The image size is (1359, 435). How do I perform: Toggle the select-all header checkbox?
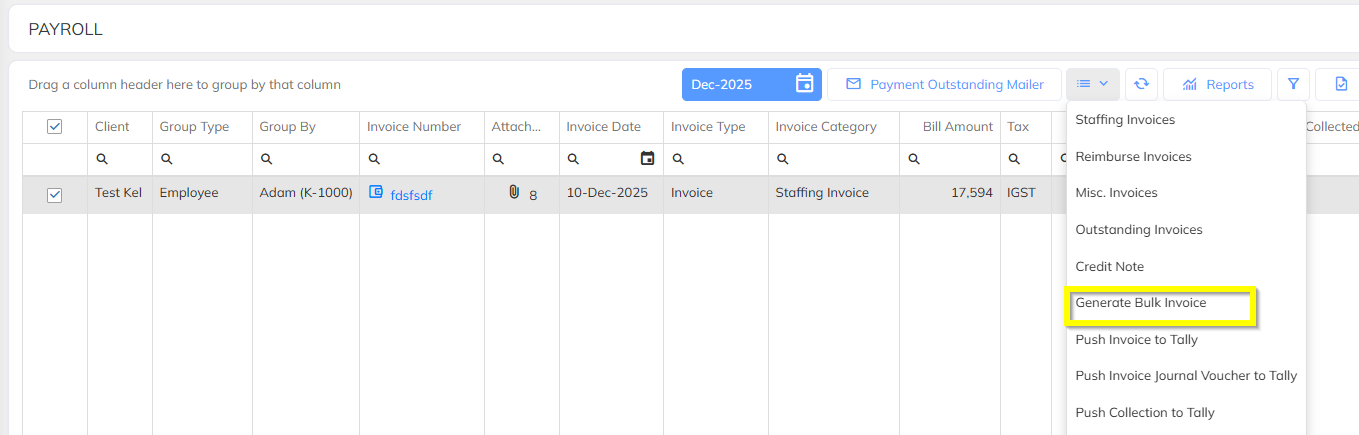[x=55, y=127]
